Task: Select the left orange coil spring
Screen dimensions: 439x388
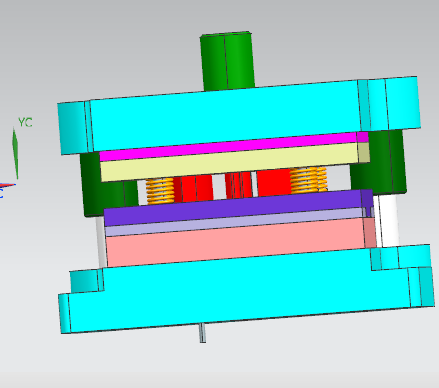Action: tap(160, 191)
